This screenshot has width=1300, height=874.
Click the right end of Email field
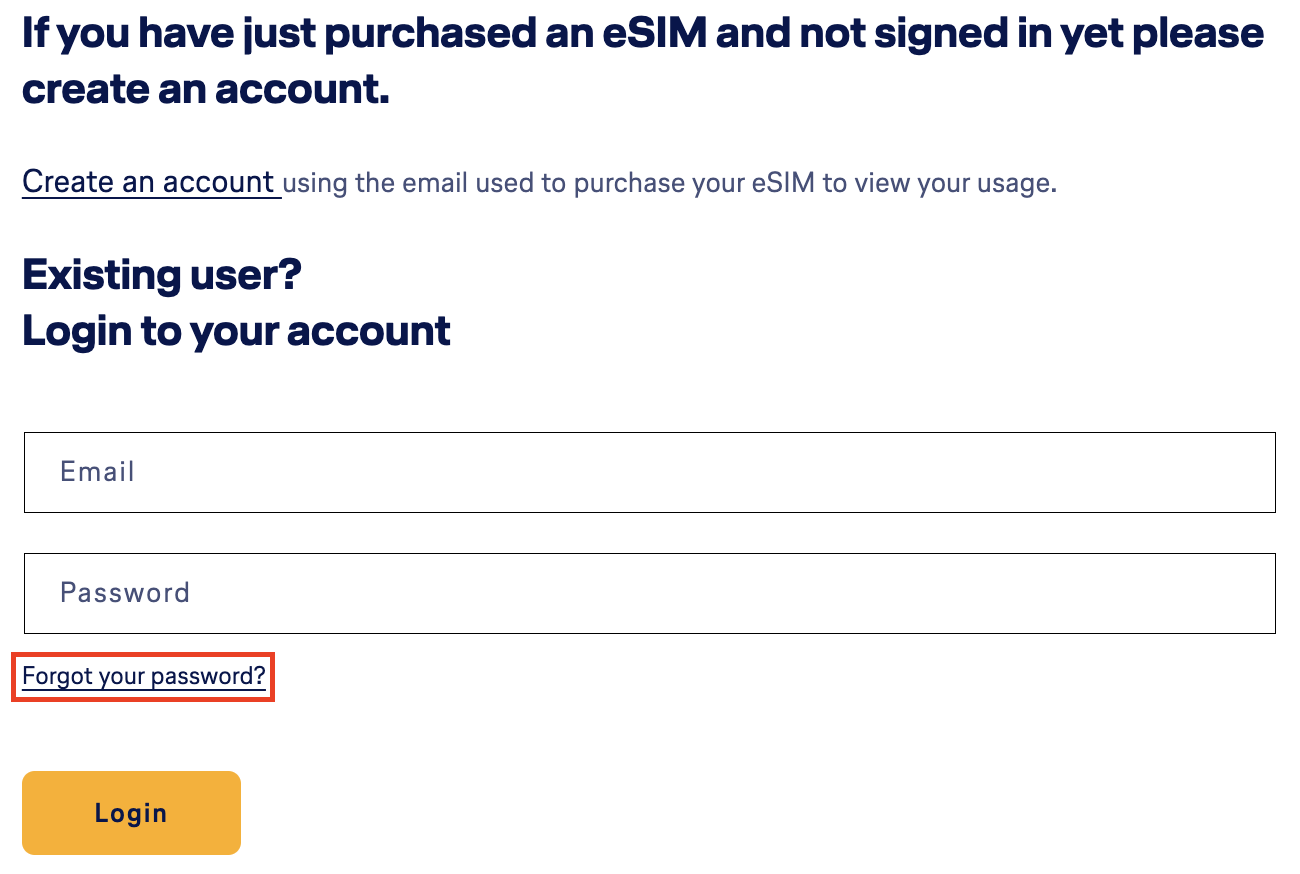pos(1240,472)
